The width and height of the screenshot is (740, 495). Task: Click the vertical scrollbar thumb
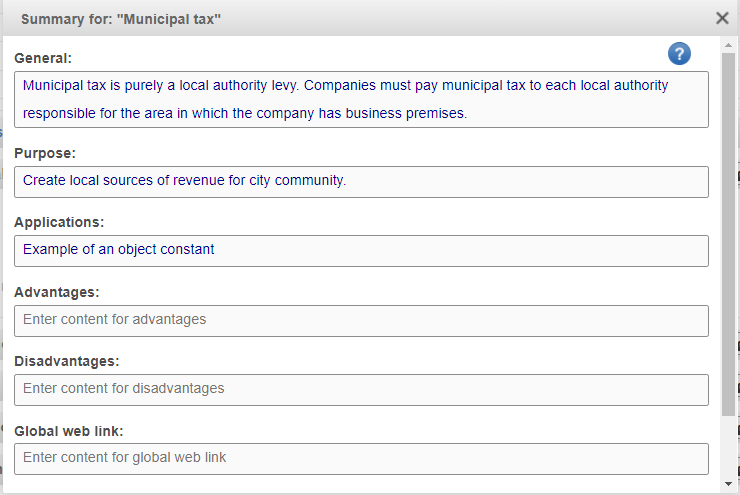click(728, 230)
